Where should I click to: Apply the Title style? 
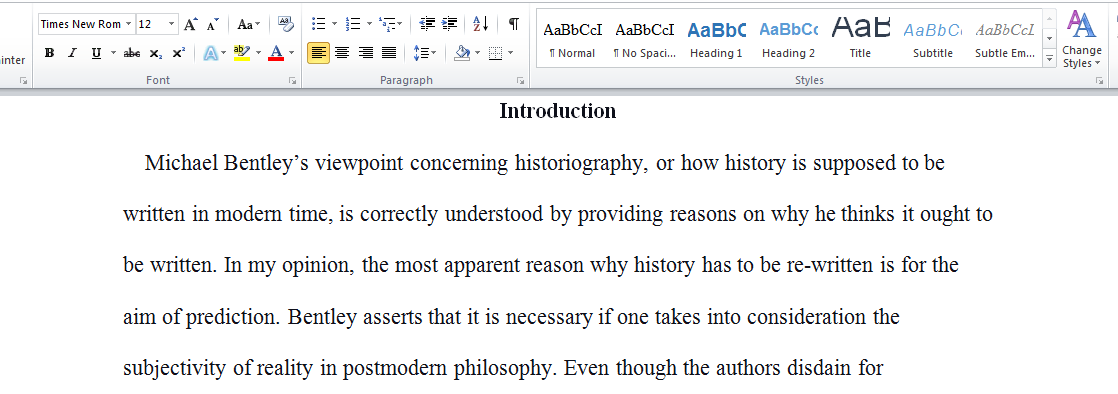(860, 38)
